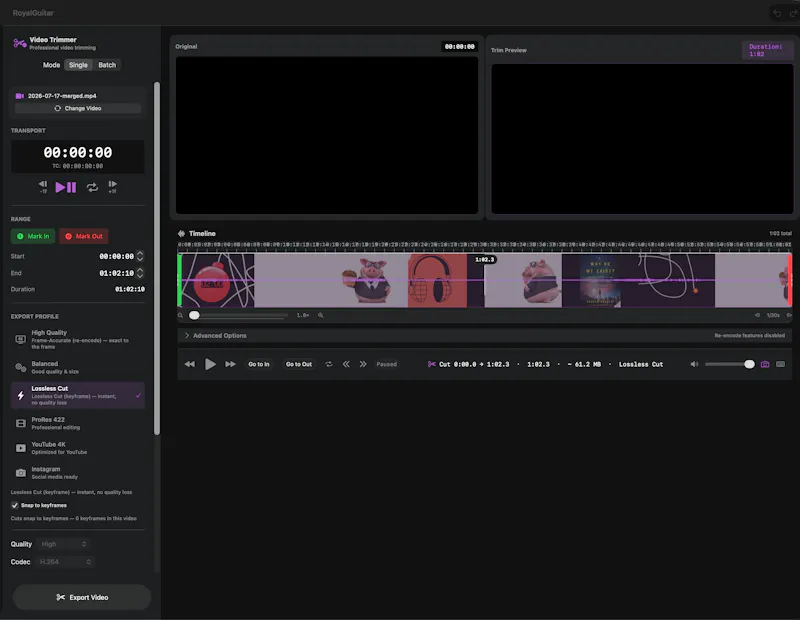Click the High Quality monitor icon
This screenshot has width=800, height=620.
pyautogui.click(x=20, y=339)
